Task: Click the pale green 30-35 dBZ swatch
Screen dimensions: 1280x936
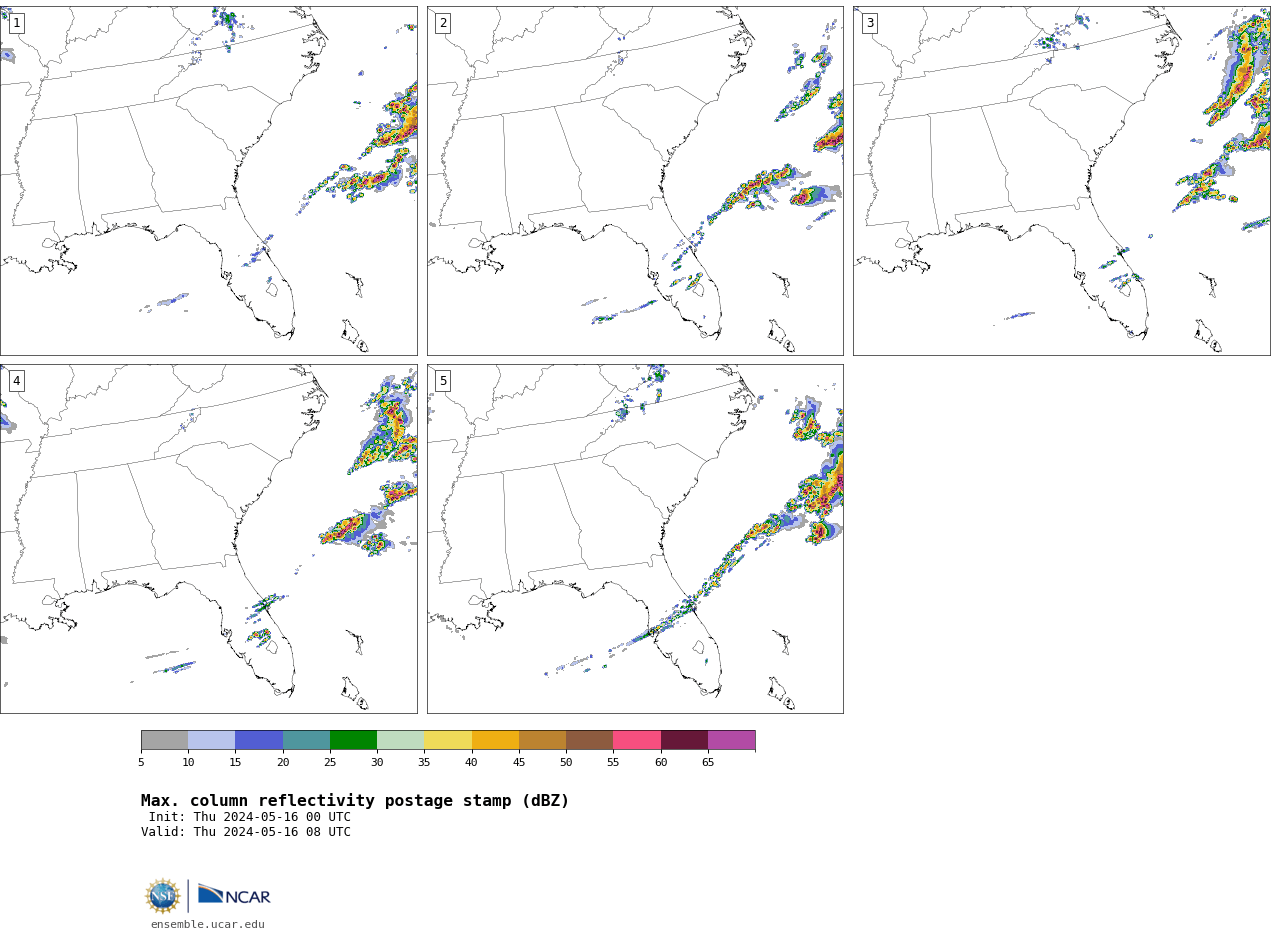Action: tap(400, 740)
